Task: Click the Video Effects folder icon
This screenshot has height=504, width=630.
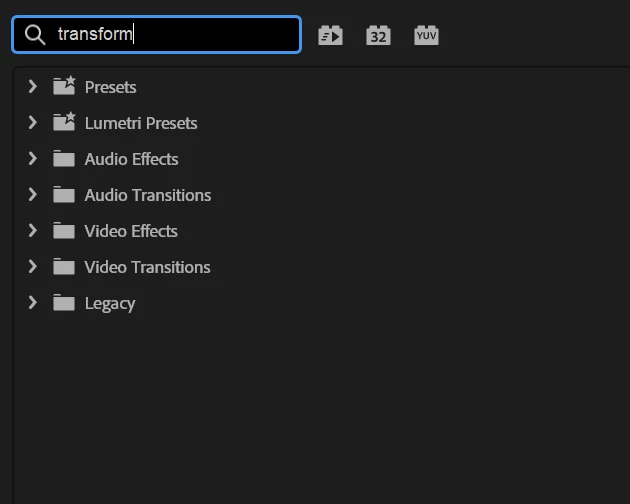Action: (64, 231)
